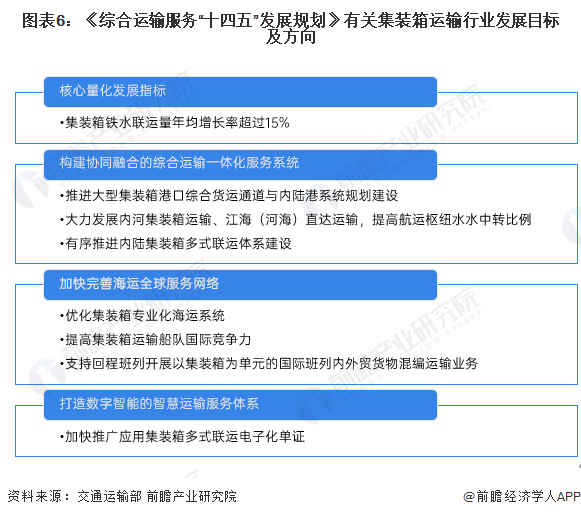Click the 优化集装箱专业化海运系统 bullet

click(x=142, y=315)
